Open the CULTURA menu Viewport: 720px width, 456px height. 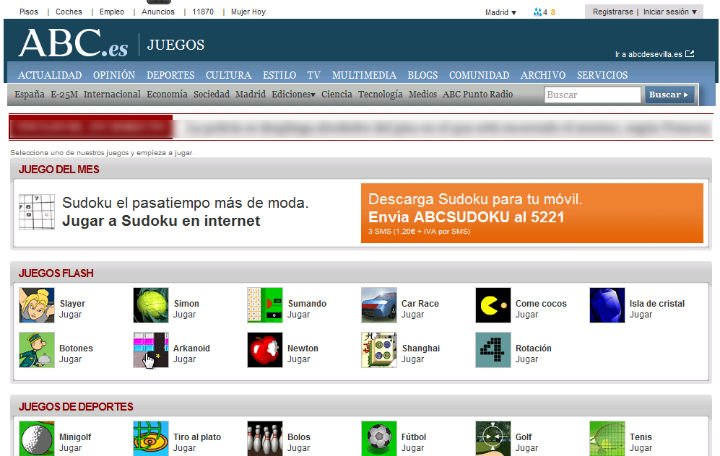(x=228, y=75)
